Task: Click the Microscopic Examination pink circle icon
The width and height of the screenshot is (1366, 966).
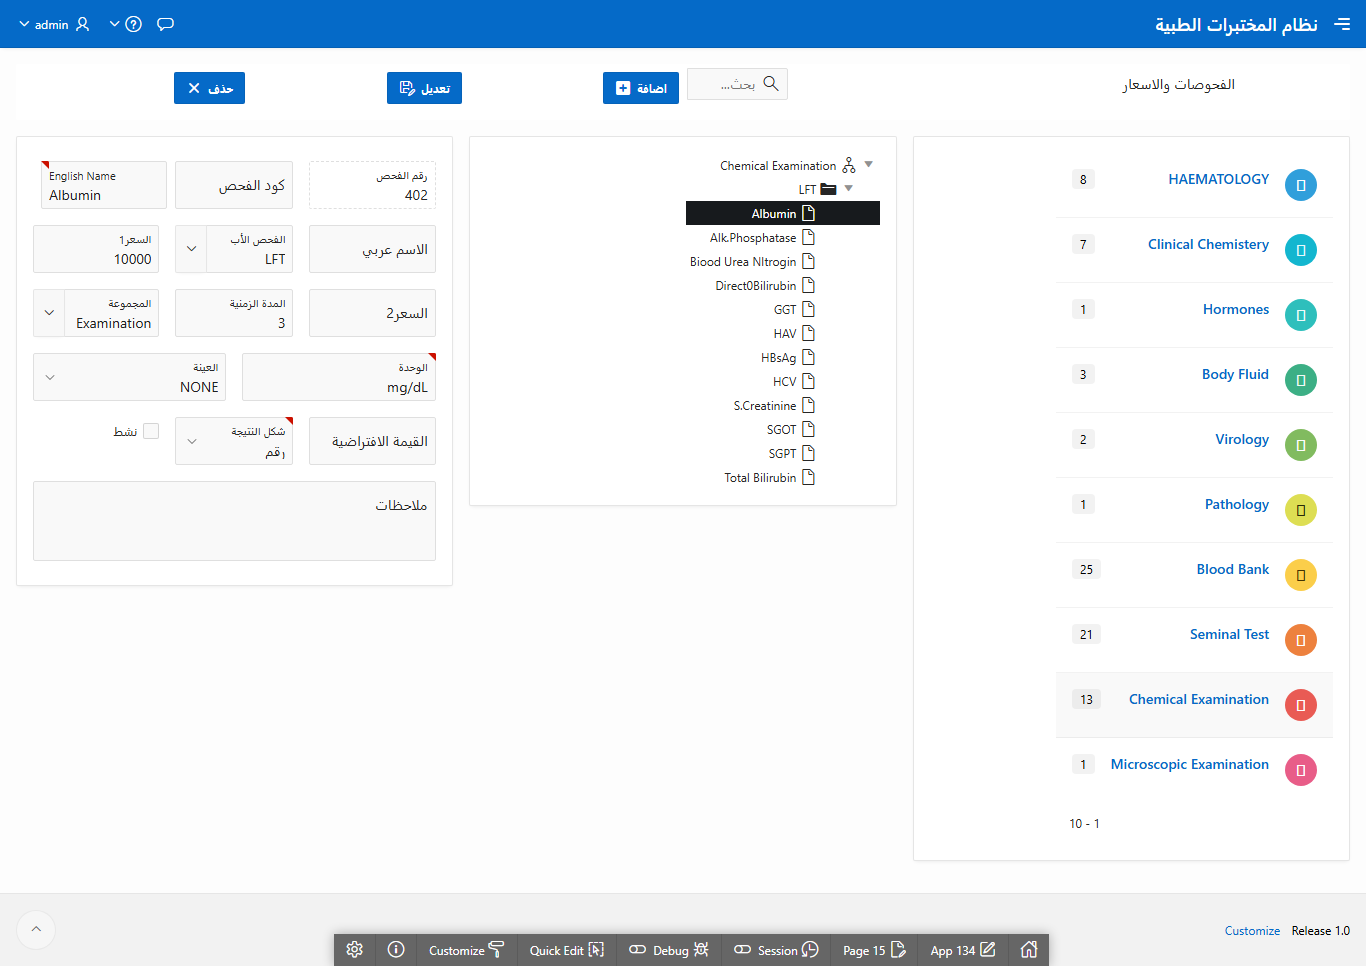Action: pos(1301,770)
